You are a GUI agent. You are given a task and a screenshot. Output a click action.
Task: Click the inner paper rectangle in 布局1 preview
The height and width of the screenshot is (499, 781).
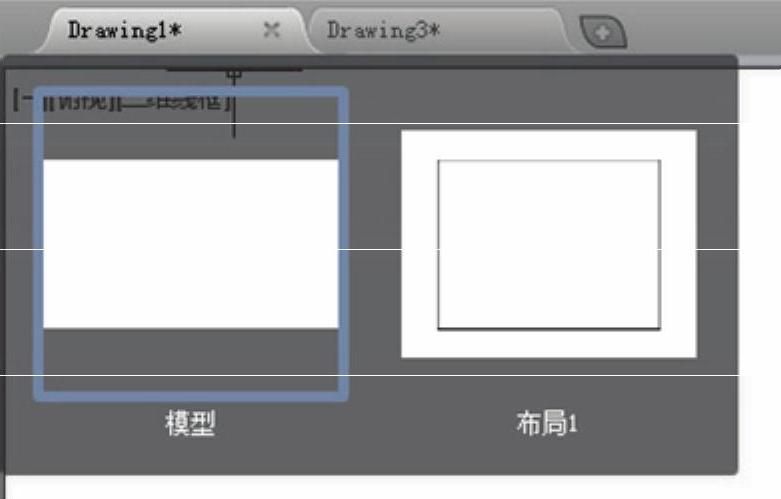[x=548, y=243]
